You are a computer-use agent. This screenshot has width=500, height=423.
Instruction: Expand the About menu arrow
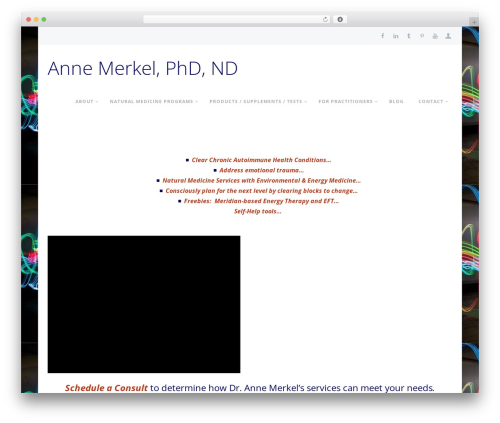click(x=97, y=102)
